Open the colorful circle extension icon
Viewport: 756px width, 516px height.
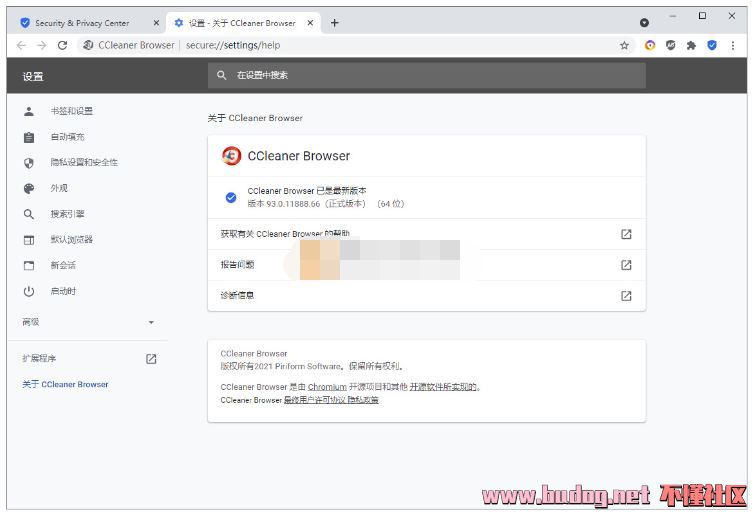coord(650,45)
